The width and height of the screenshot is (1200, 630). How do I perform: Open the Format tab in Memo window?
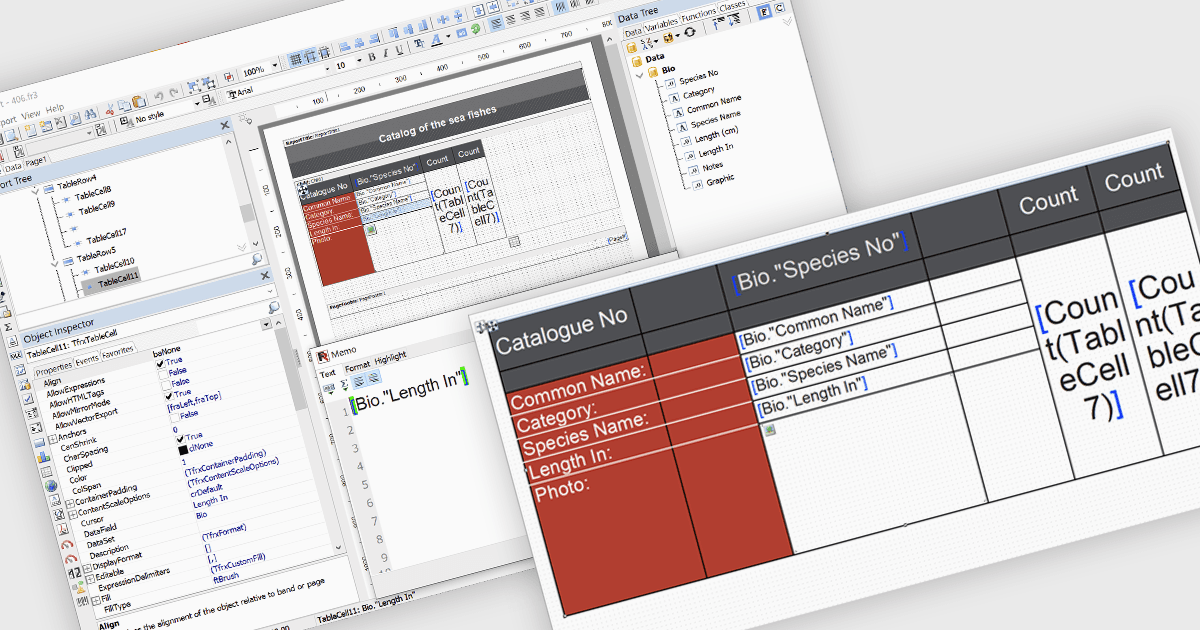point(357,367)
